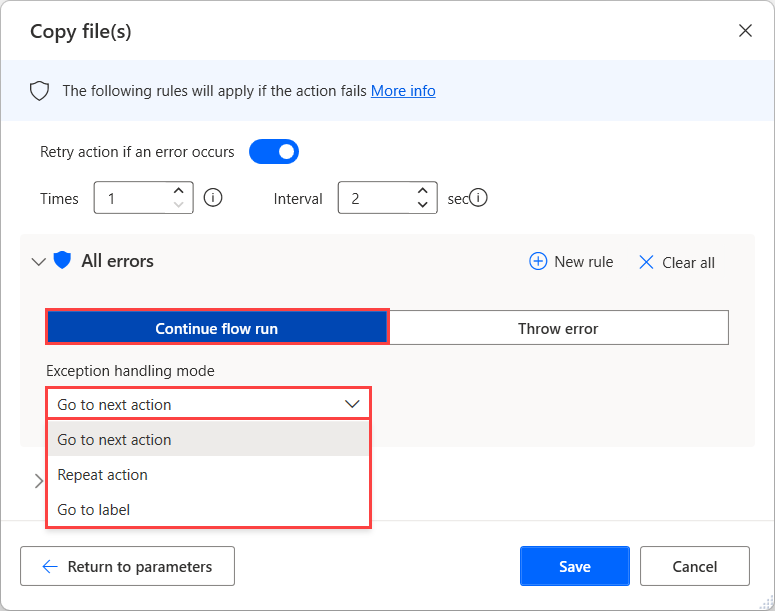This screenshot has width=775, height=611.
Task: Choose Repeat action from the list
Action: [103, 475]
